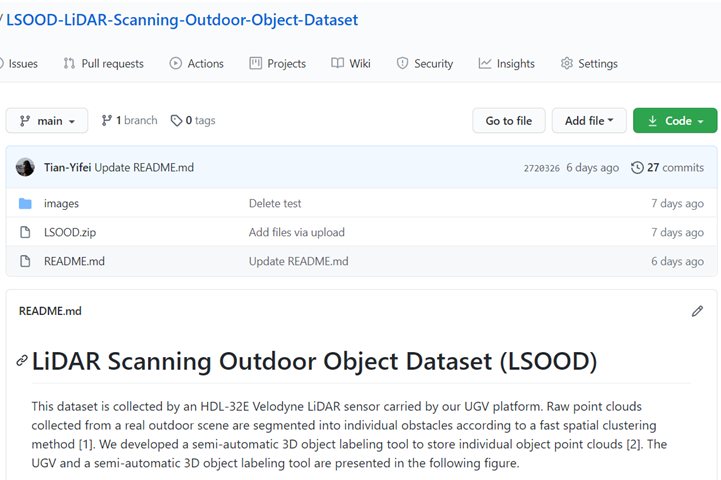Switch to the Pull requests tab
This screenshot has height=480, width=721.
point(103,63)
